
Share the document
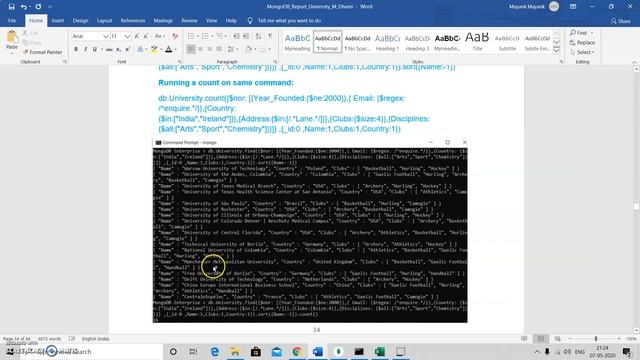pos(620,21)
